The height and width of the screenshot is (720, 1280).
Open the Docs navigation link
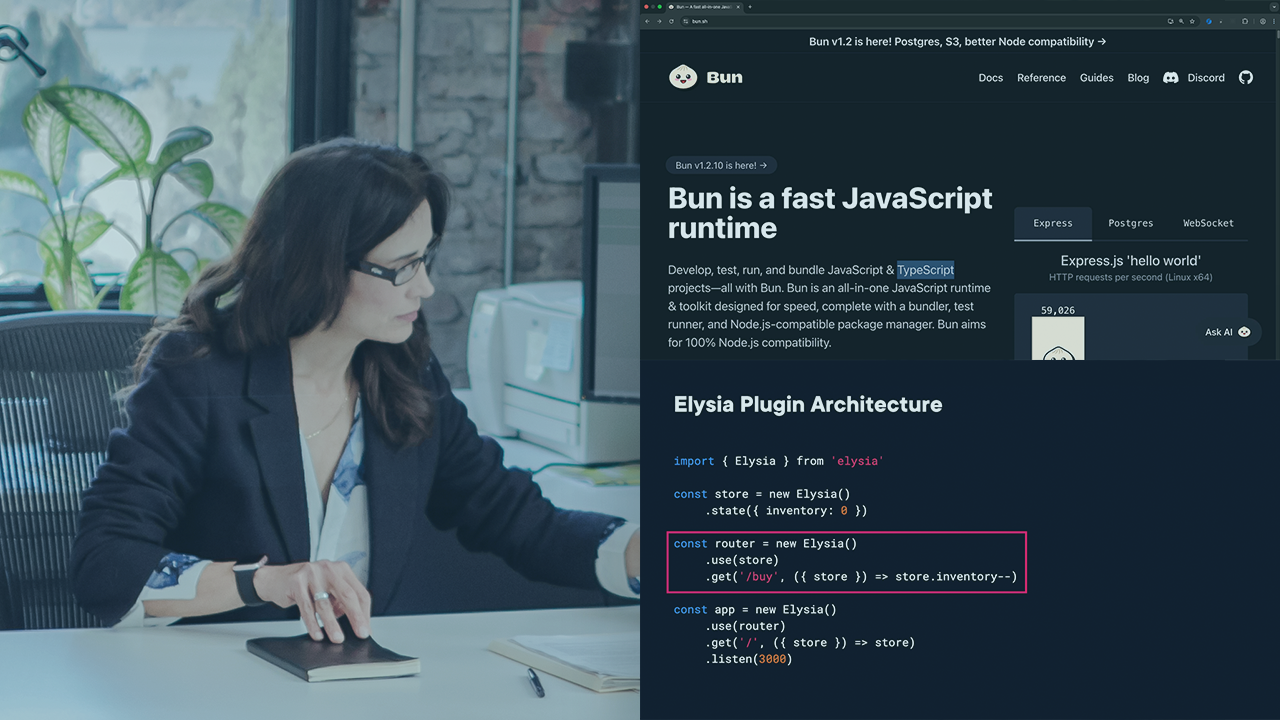(x=990, y=78)
